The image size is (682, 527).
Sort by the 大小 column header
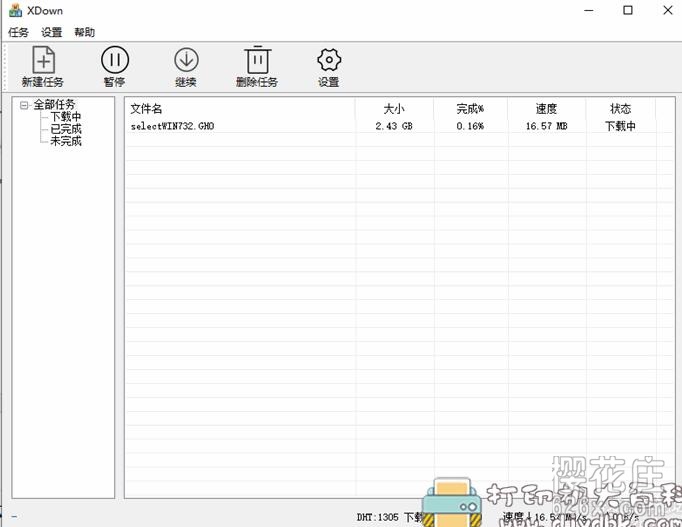point(394,109)
